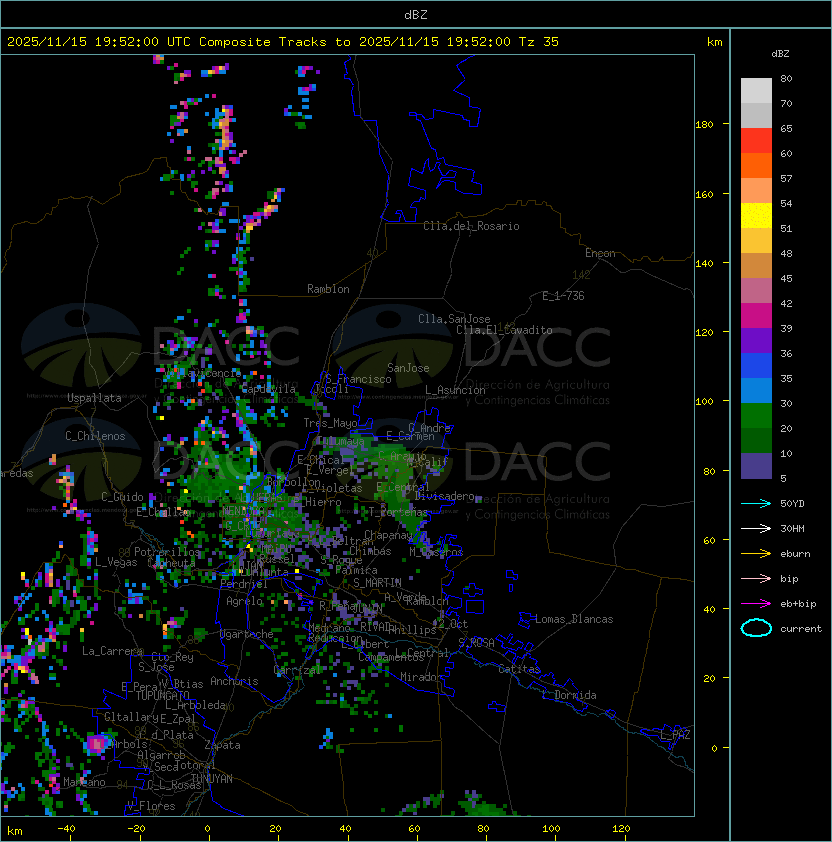Click the 'L_Vegas' map label

(x=116, y=562)
